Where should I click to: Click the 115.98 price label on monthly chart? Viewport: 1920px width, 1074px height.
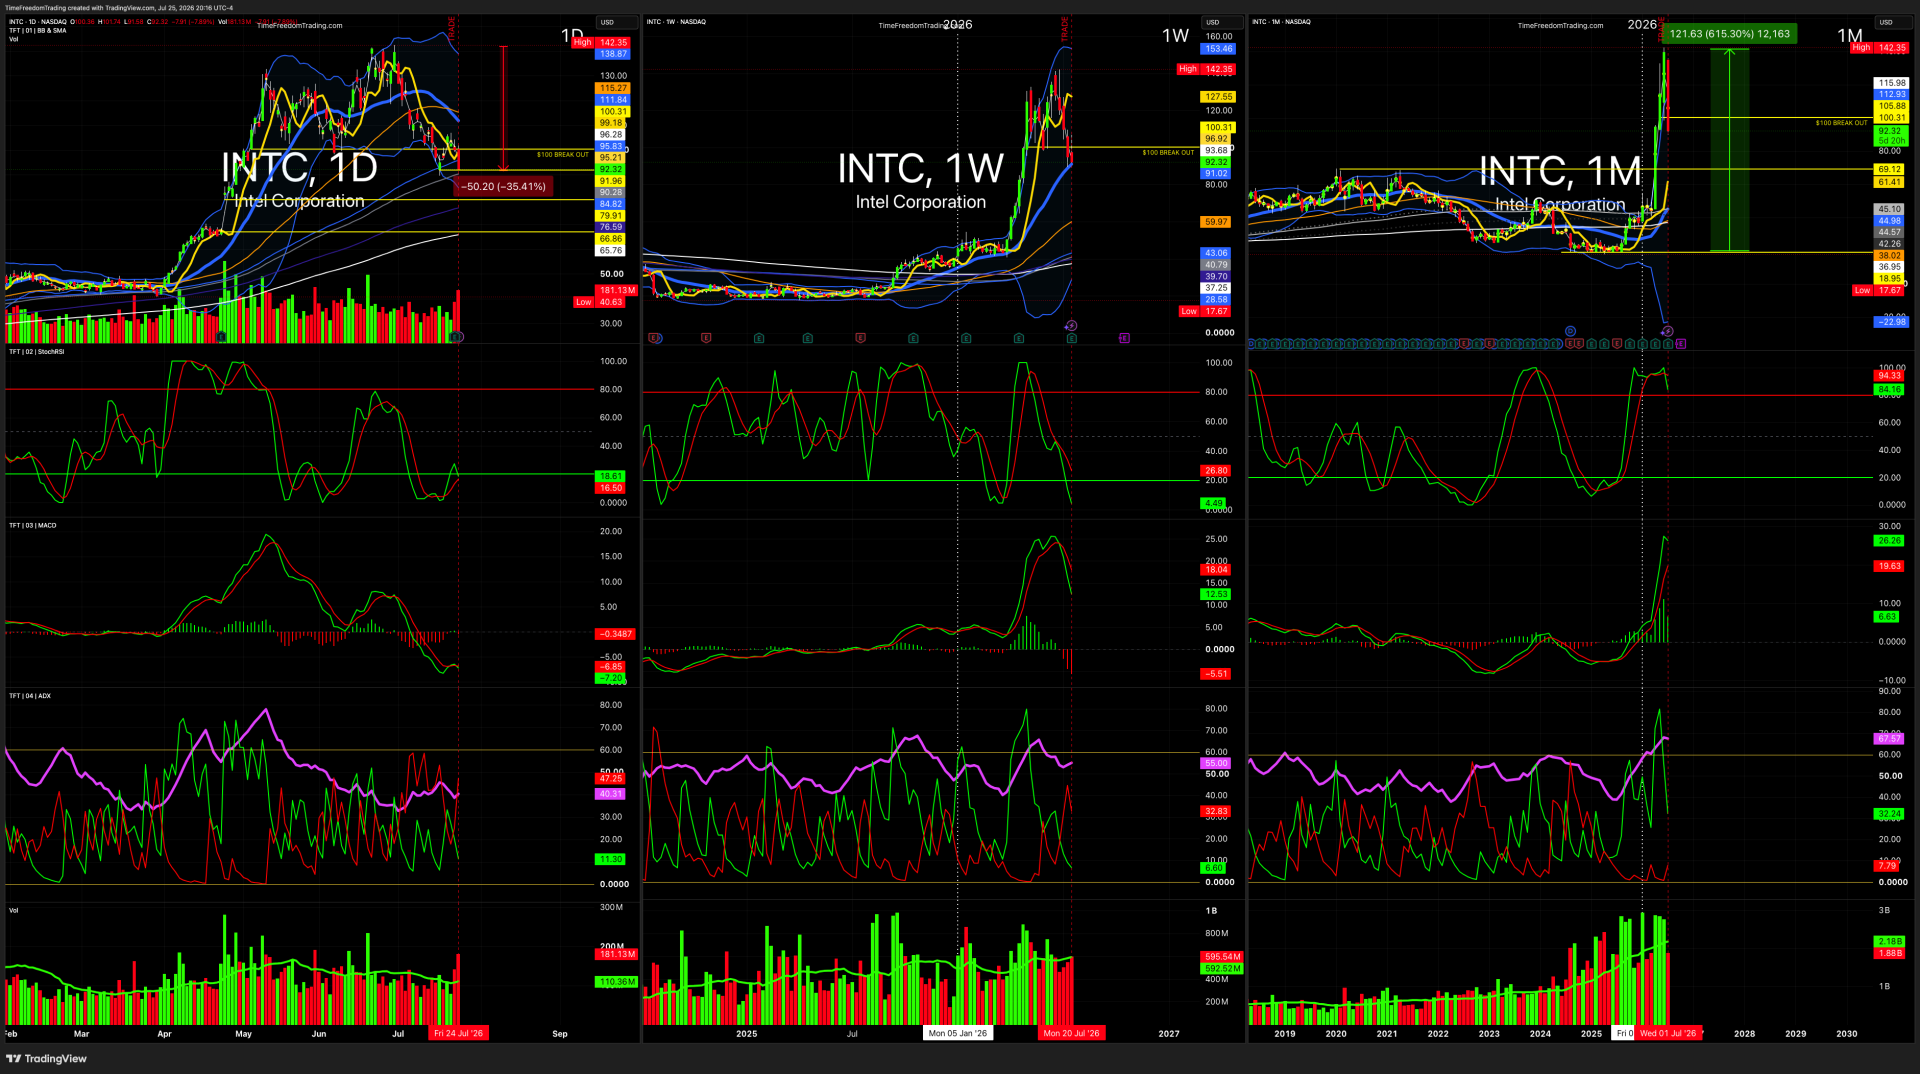[x=1892, y=84]
